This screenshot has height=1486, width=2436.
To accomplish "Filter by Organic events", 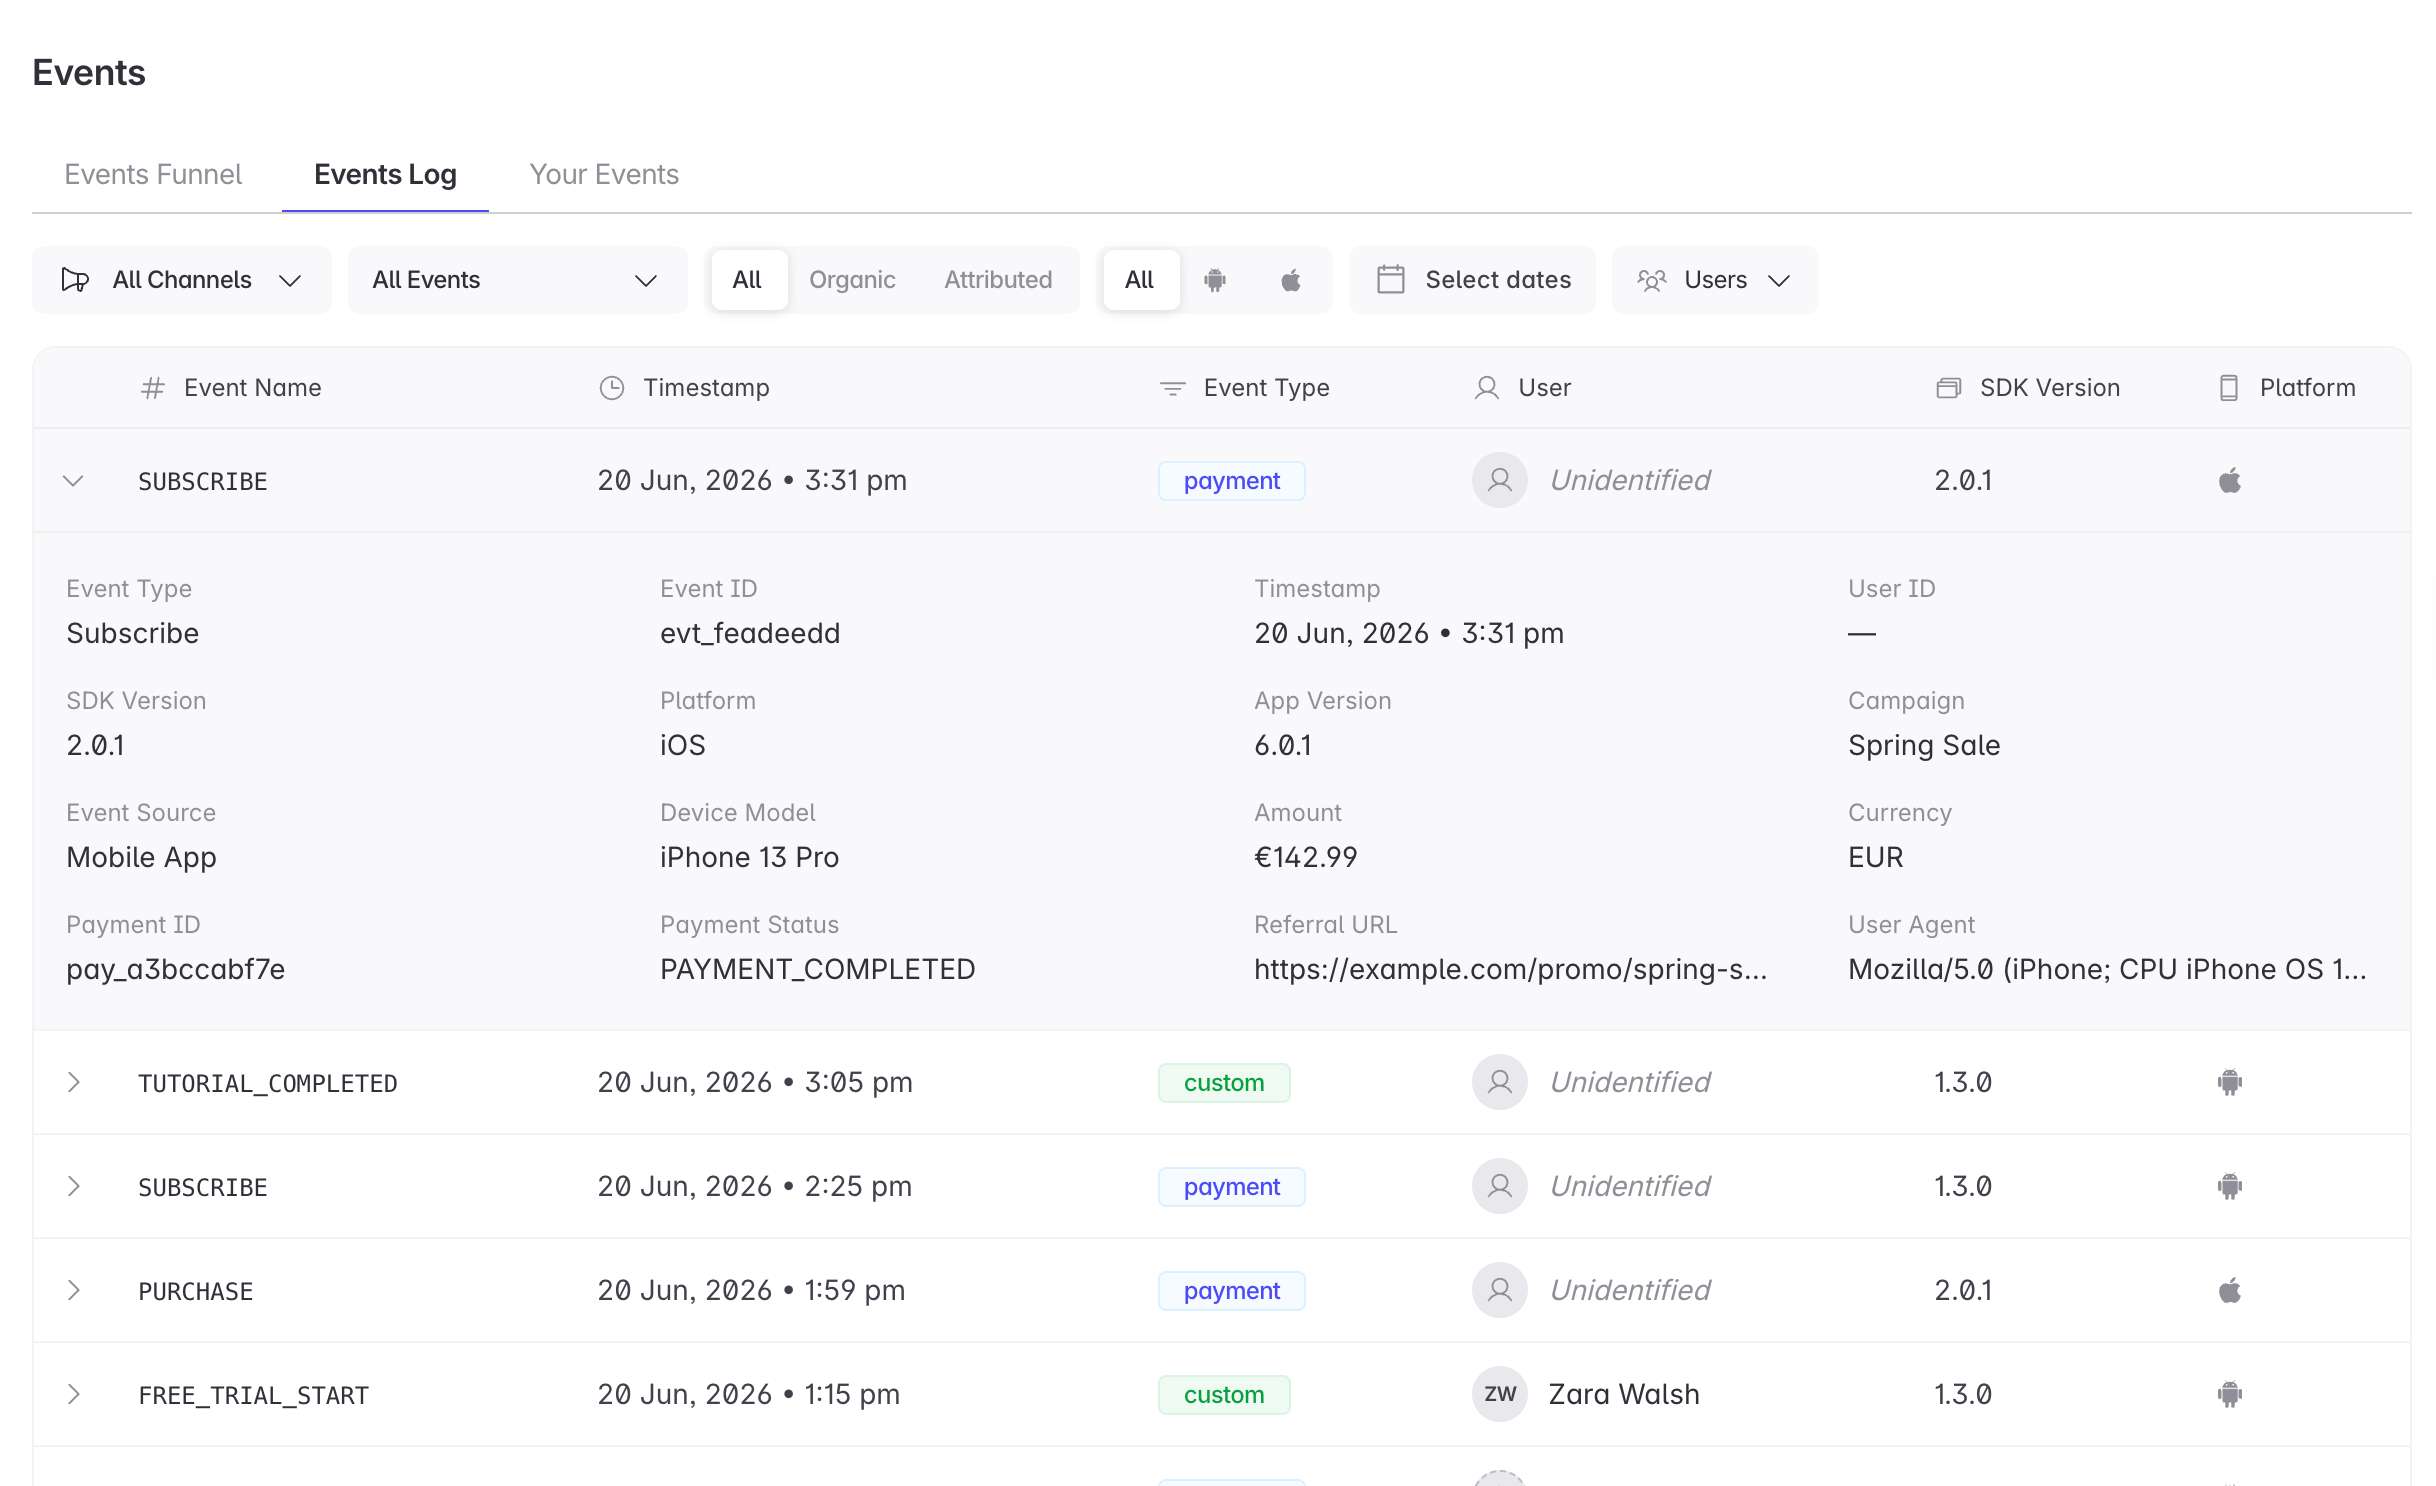I will tap(852, 280).
